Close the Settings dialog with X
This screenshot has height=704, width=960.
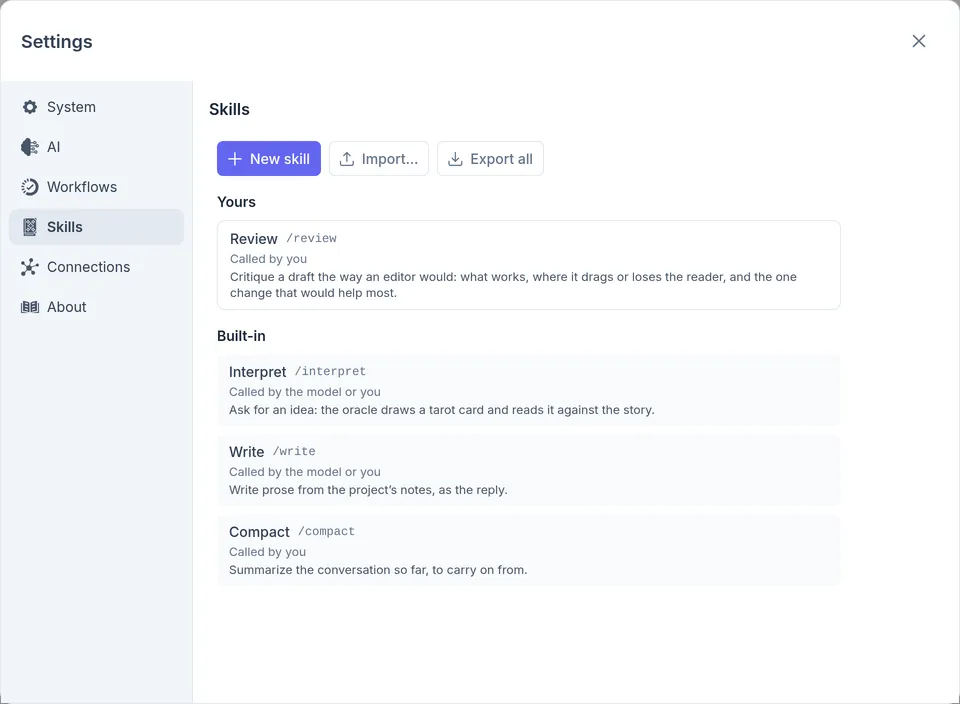coord(918,41)
